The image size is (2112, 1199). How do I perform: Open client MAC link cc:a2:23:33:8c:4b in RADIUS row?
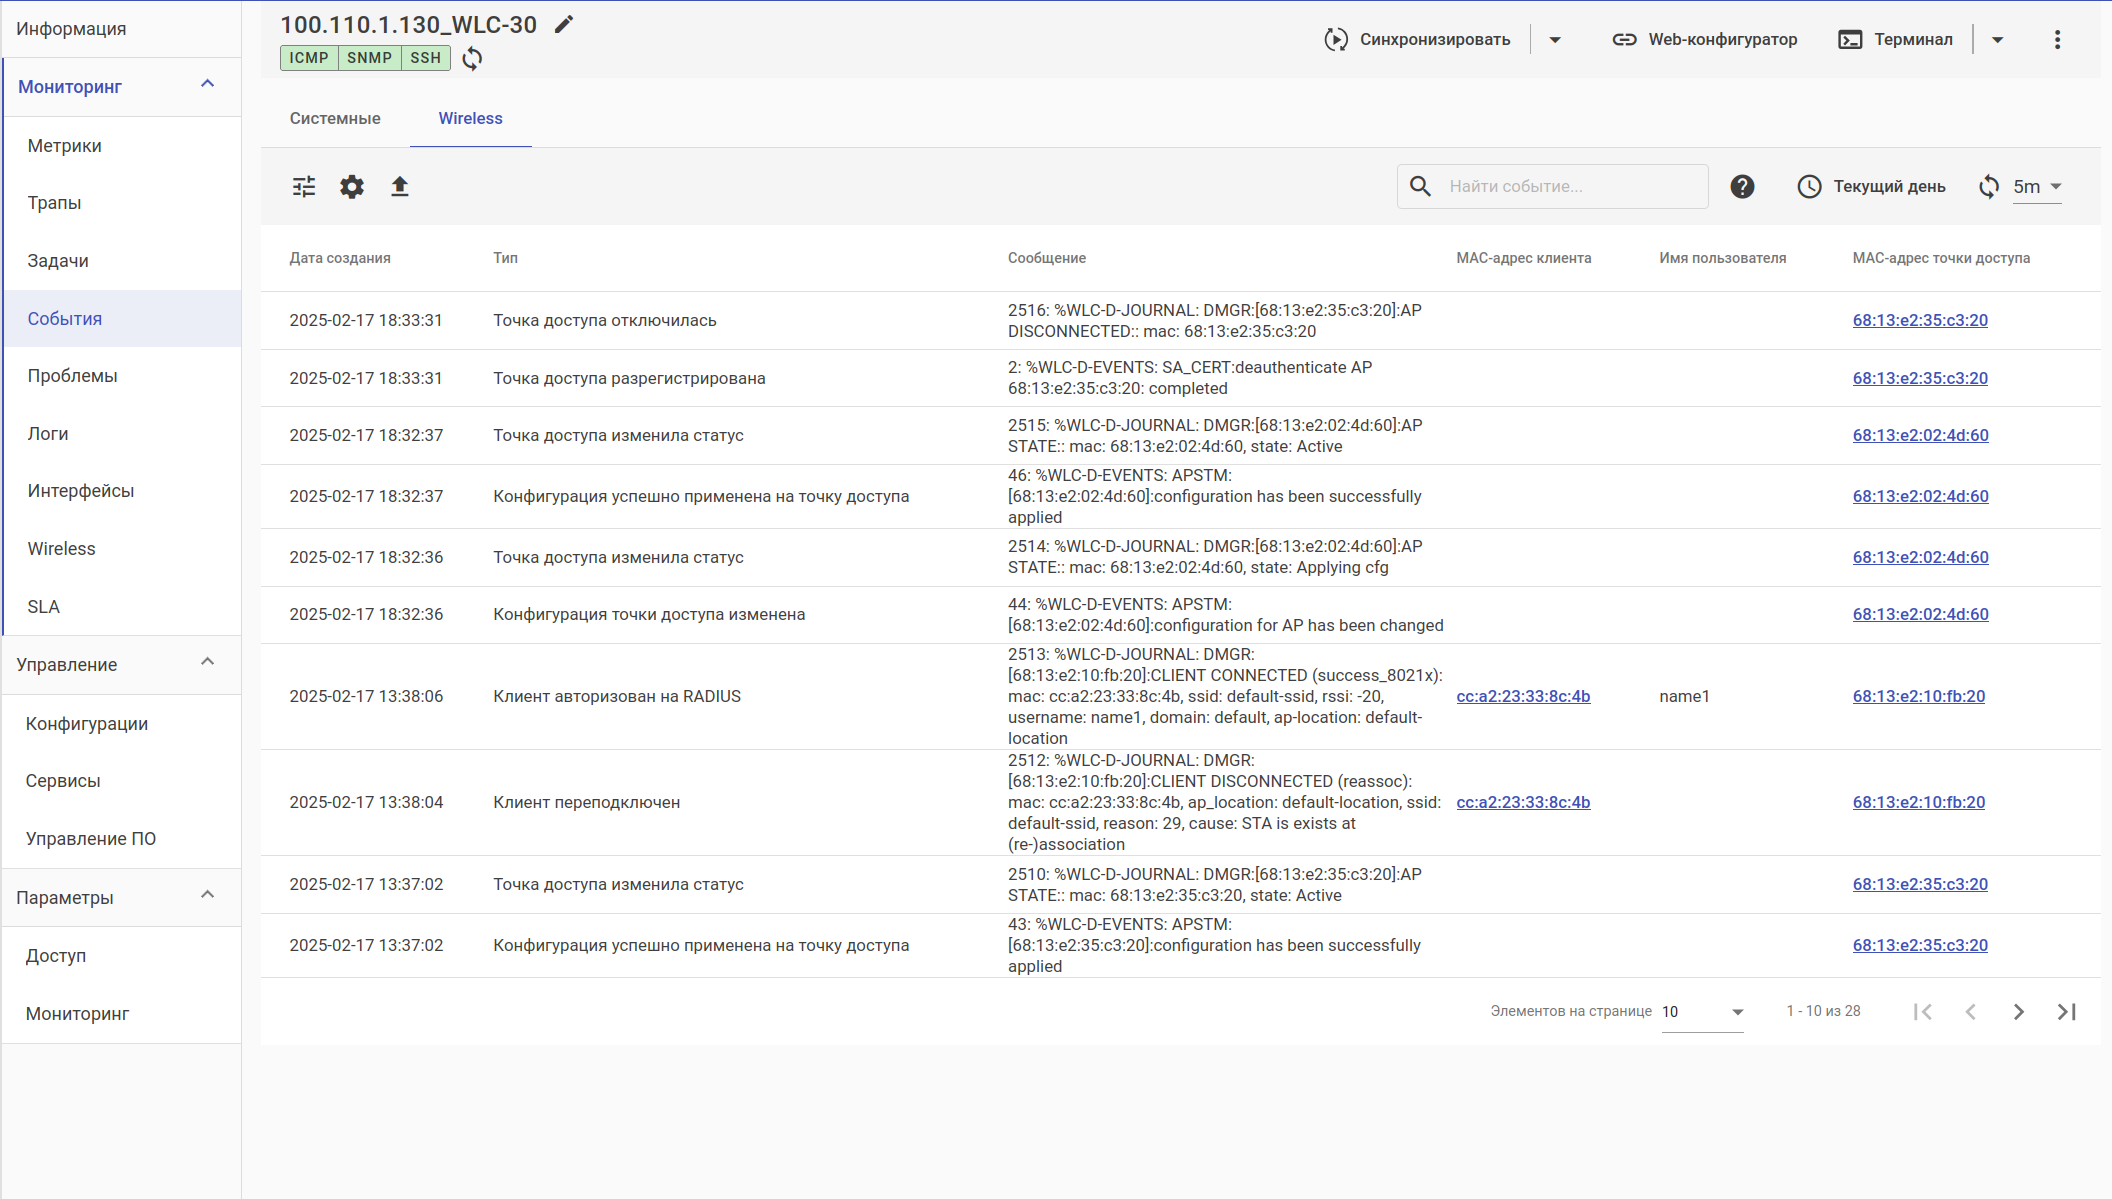[x=1523, y=696]
